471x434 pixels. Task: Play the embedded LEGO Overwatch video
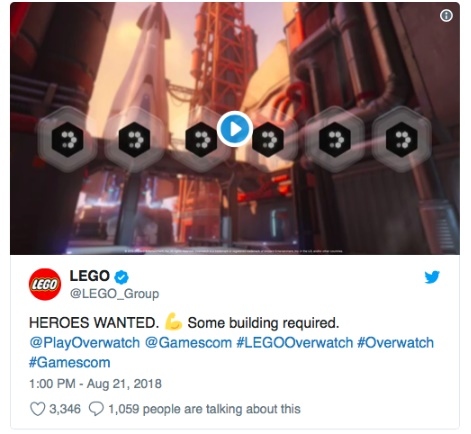235,129
